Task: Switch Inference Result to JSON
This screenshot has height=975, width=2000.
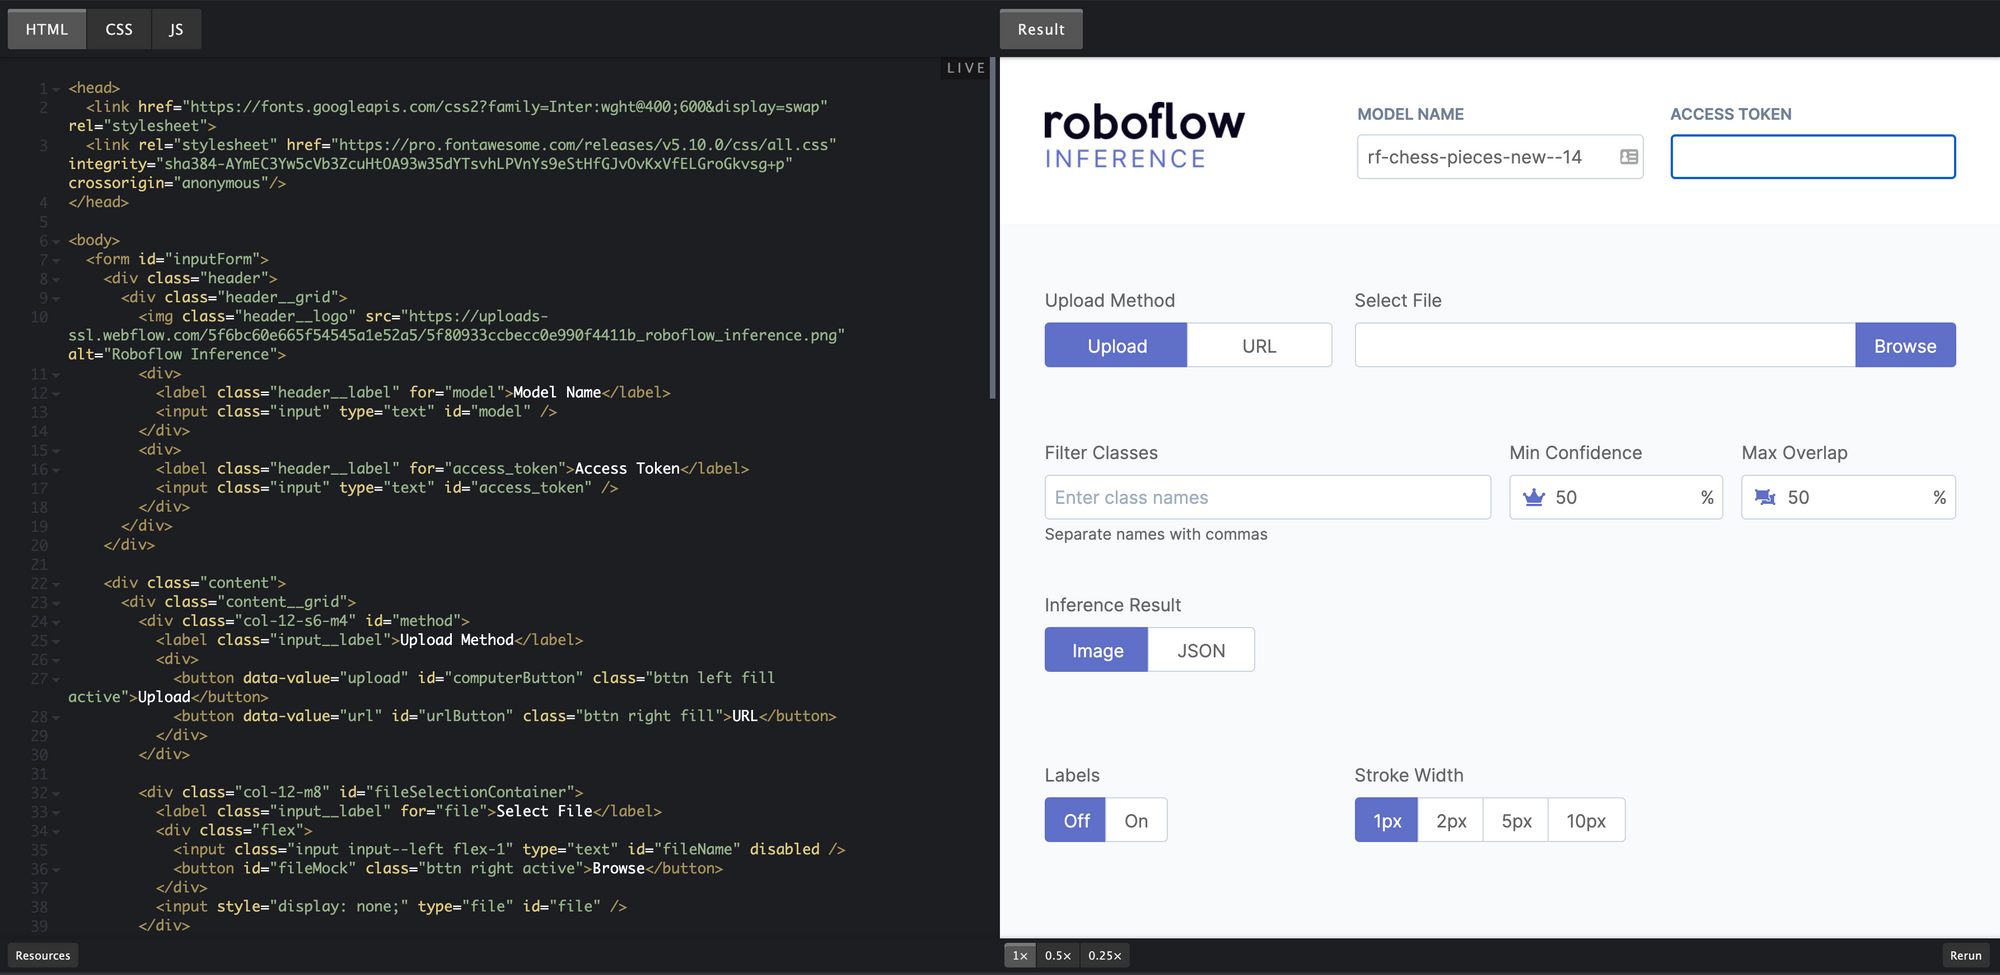Action: (1201, 650)
